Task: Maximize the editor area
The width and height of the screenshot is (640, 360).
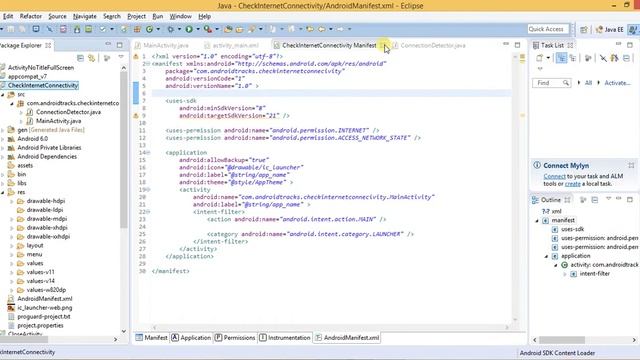Action: (518, 44)
